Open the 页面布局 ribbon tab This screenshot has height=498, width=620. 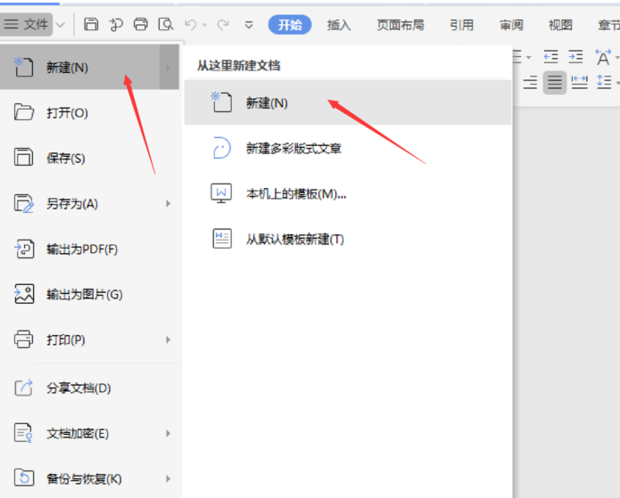pyautogui.click(x=400, y=25)
